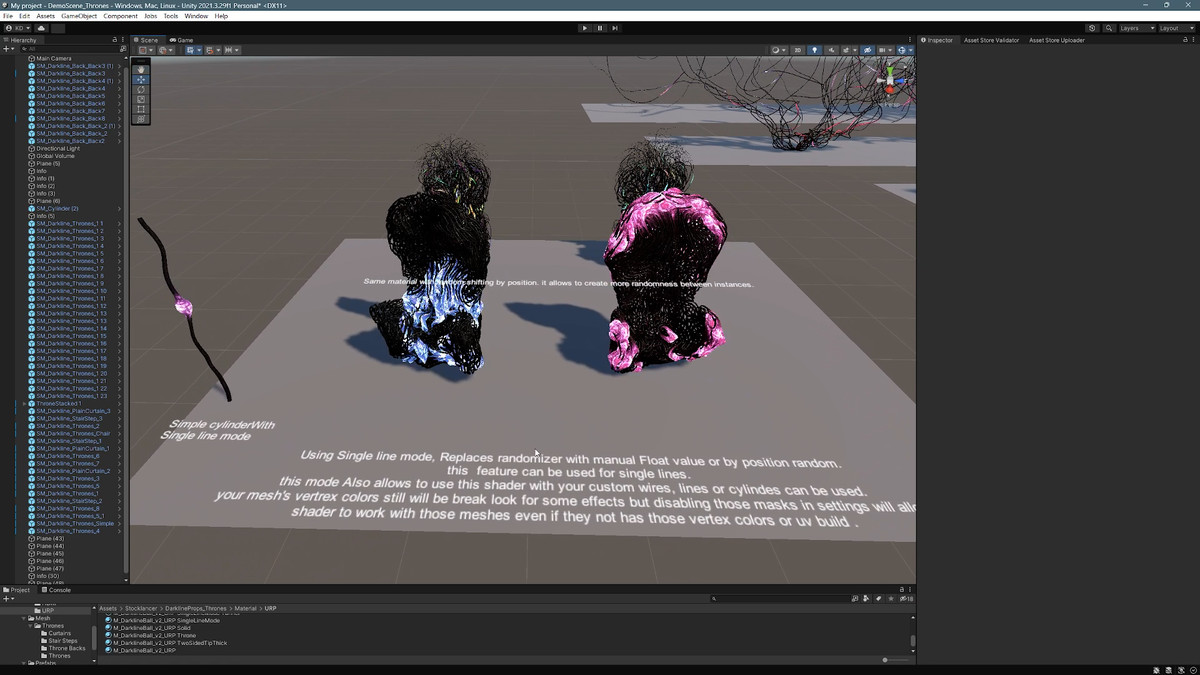Toggle scene lighting bulb
The height and width of the screenshot is (675, 1200).
pyautogui.click(x=814, y=50)
